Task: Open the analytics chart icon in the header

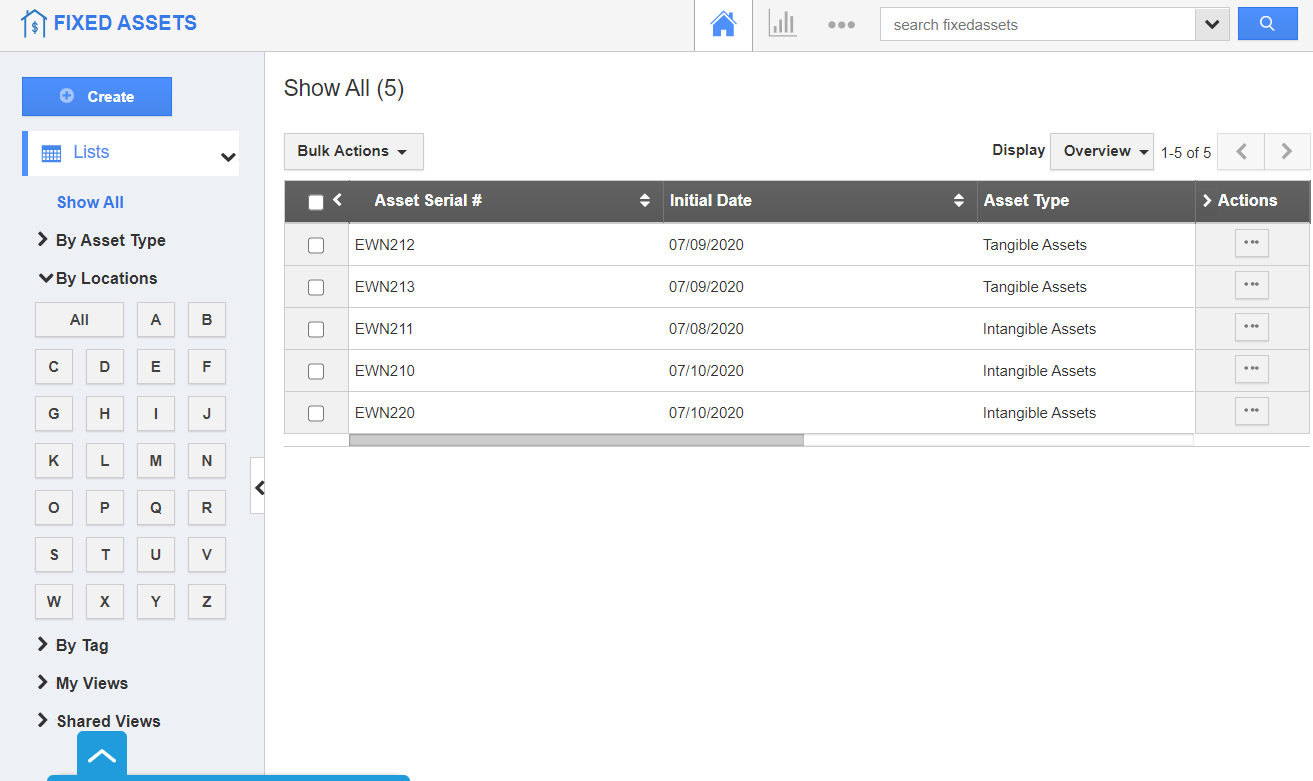Action: (x=782, y=24)
